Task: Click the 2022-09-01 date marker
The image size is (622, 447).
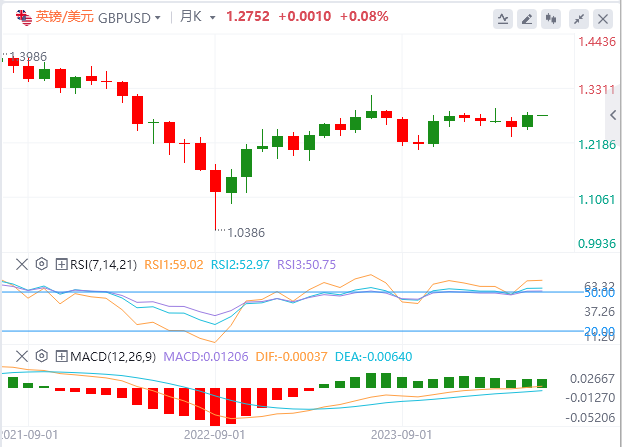Action: pyautogui.click(x=215, y=435)
